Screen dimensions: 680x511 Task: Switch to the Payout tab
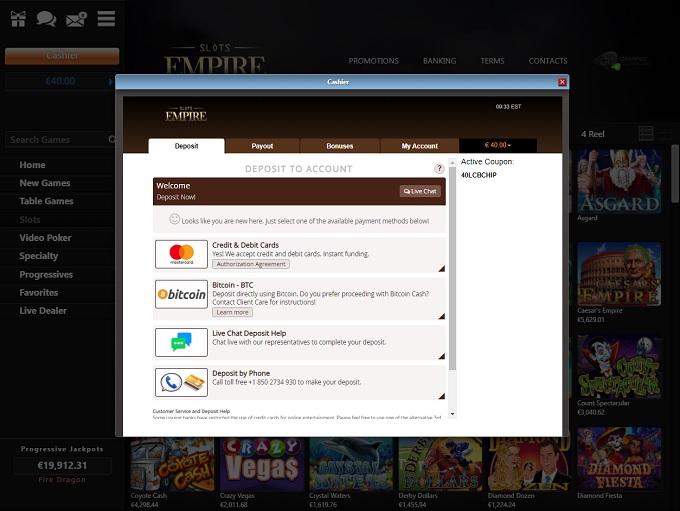262,146
